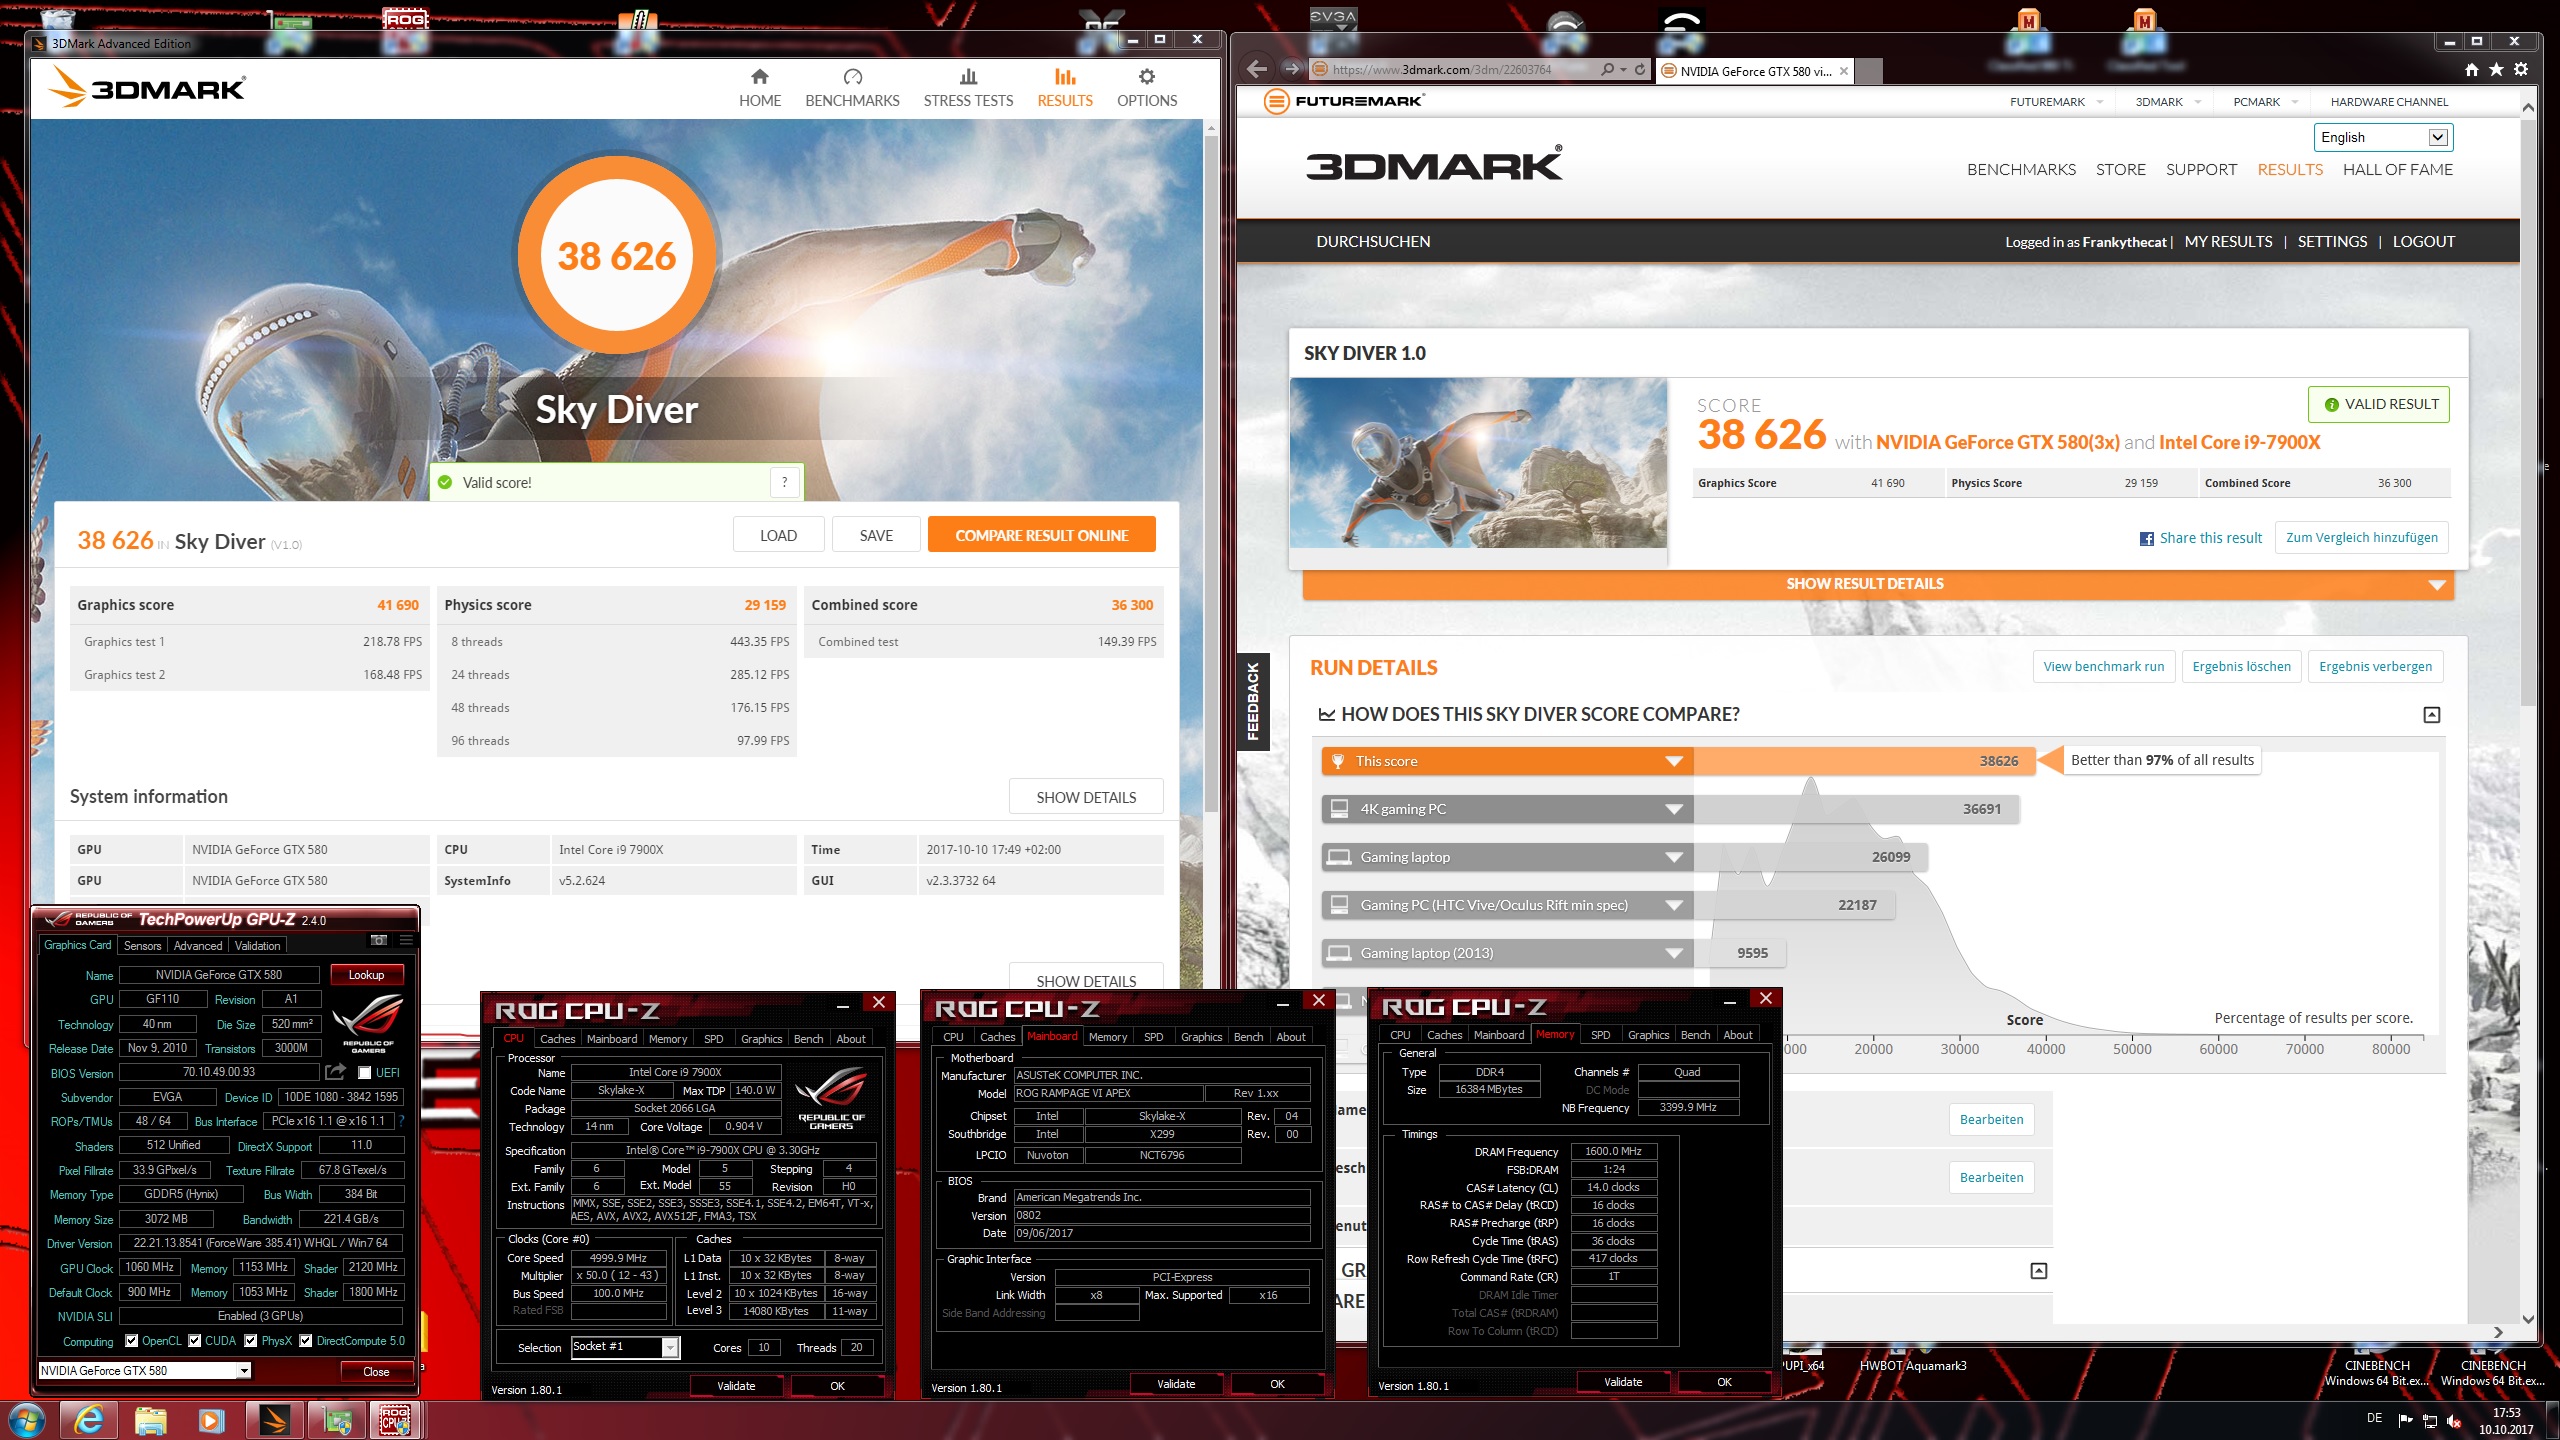Expand Gaming PC HTC Vive comparison dropdown
Image resolution: width=2560 pixels, height=1440 pixels.
[x=1674, y=905]
